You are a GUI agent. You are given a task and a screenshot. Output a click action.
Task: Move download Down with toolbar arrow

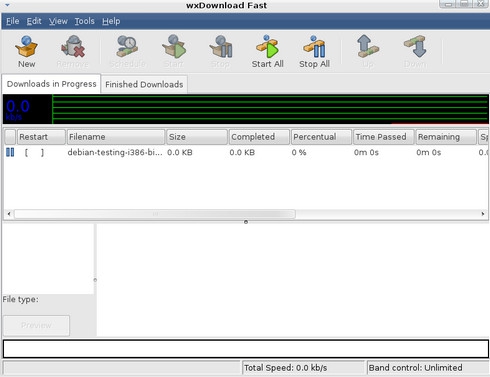click(415, 51)
